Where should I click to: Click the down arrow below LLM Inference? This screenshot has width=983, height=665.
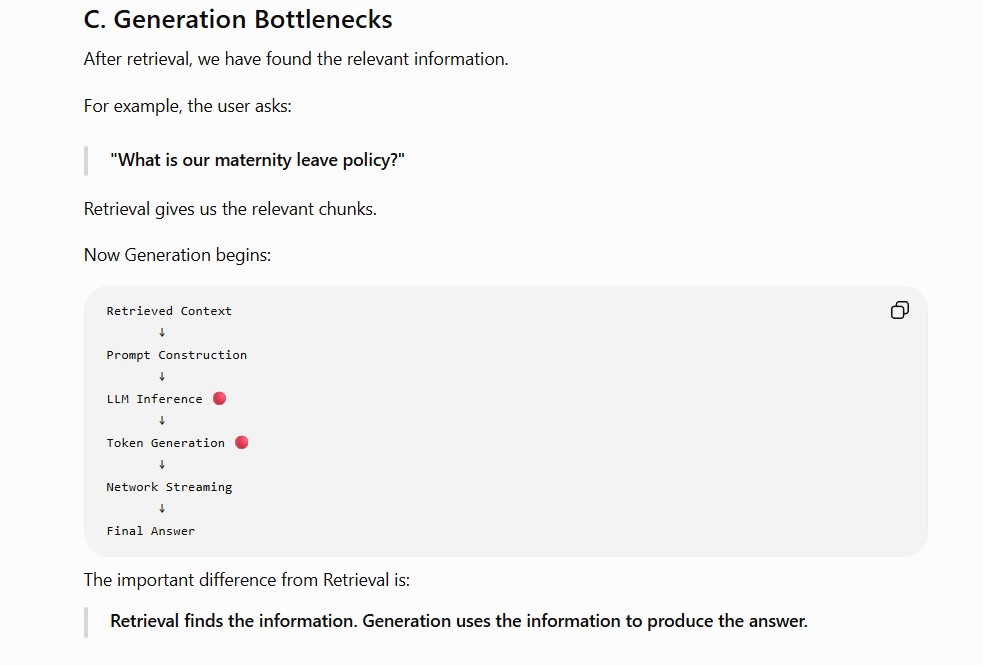(162, 421)
